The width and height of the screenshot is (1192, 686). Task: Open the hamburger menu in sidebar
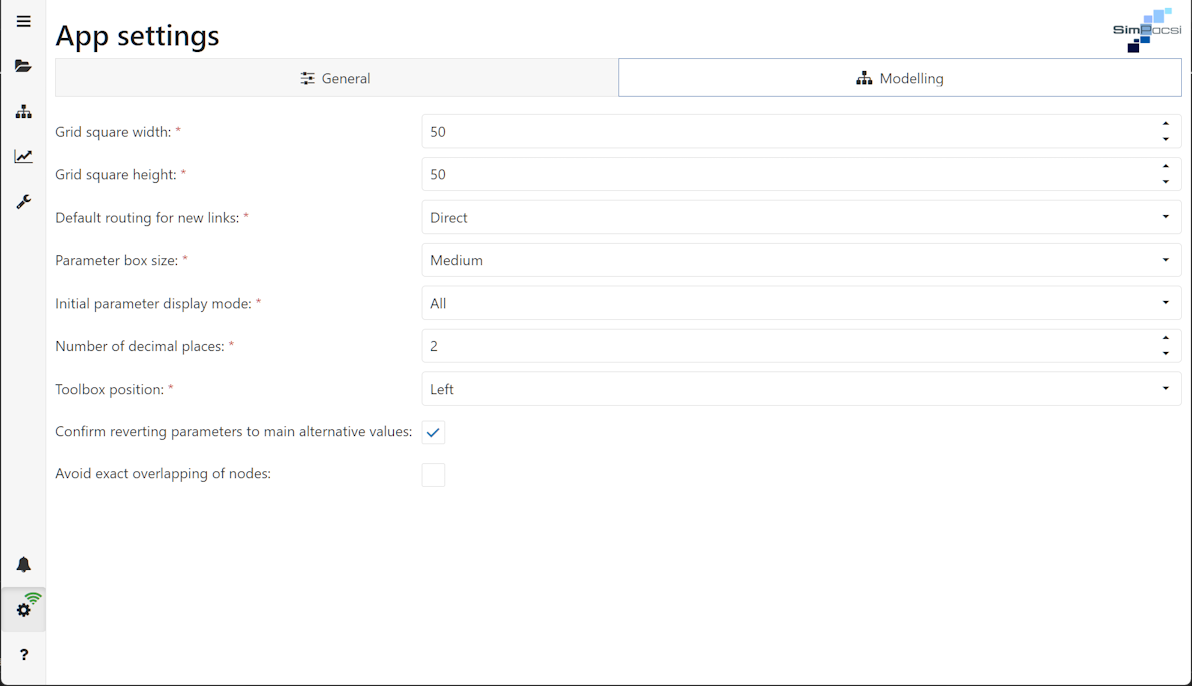23,21
